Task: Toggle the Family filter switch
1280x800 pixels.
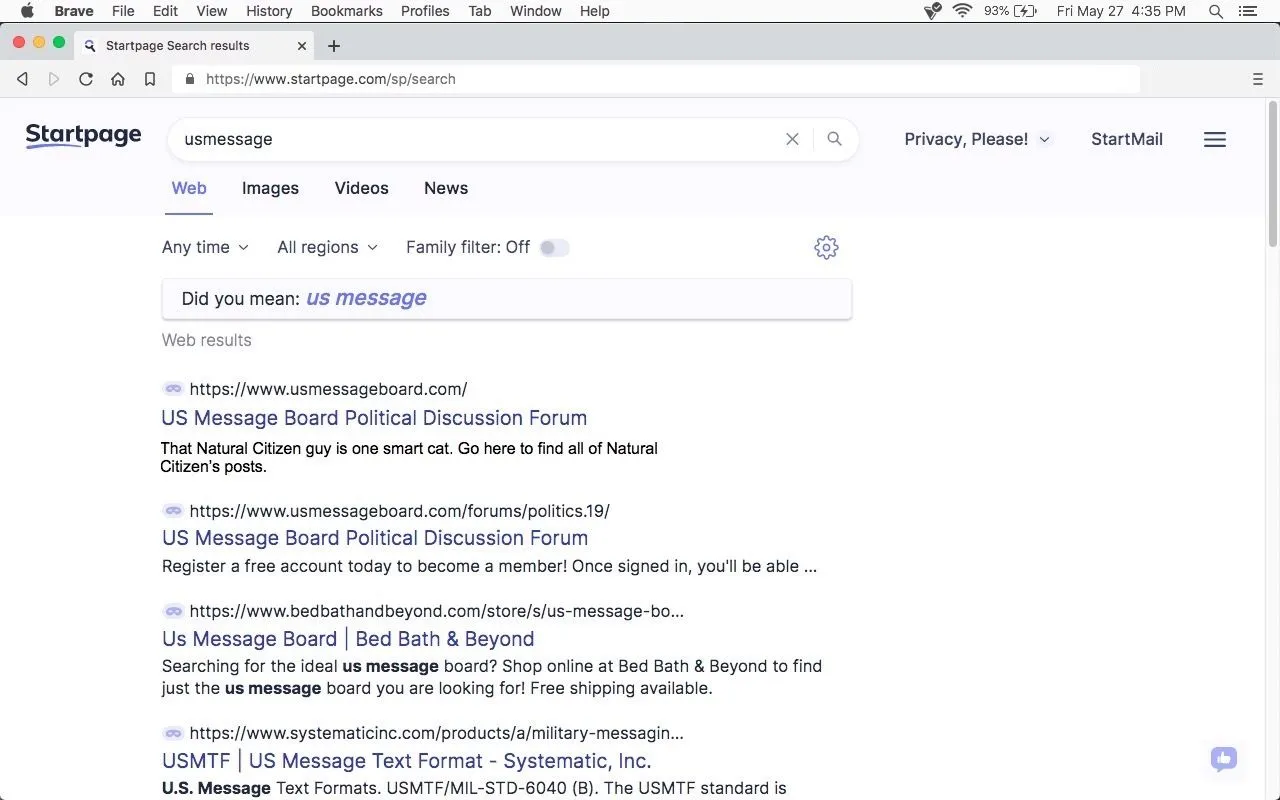Action: [554, 248]
